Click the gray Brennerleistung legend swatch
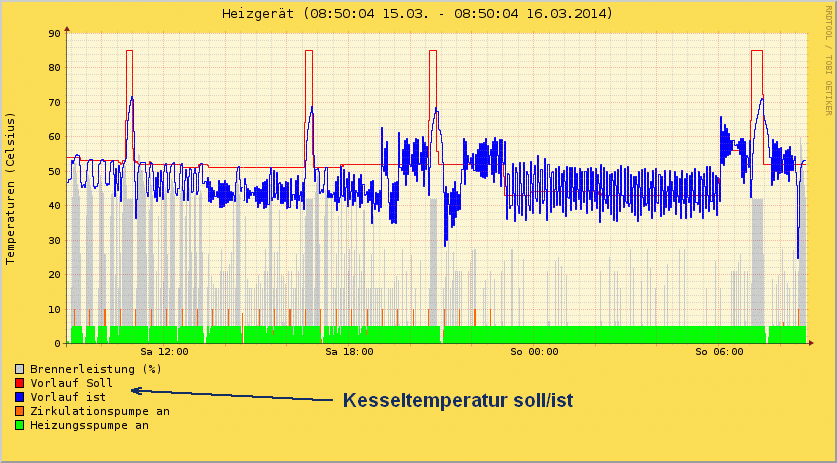 tap(20, 369)
